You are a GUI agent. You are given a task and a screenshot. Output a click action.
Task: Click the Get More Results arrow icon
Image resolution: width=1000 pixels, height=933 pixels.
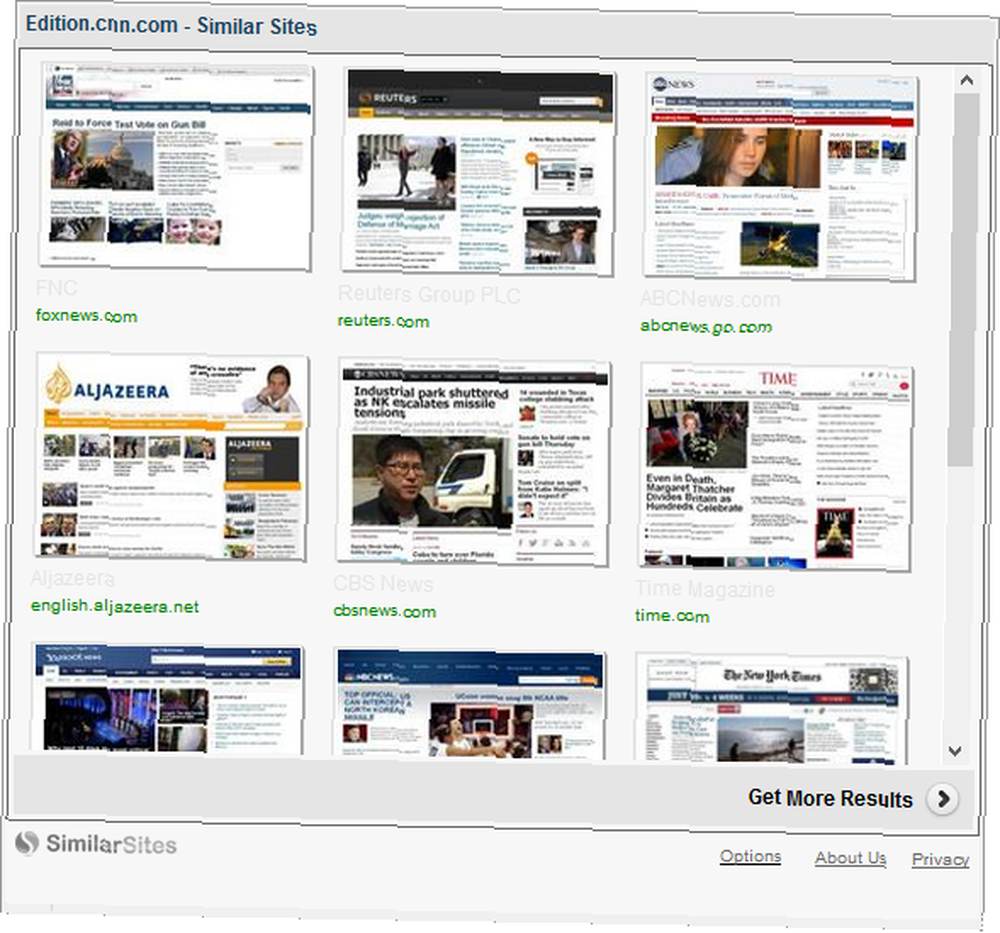(943, 799)
